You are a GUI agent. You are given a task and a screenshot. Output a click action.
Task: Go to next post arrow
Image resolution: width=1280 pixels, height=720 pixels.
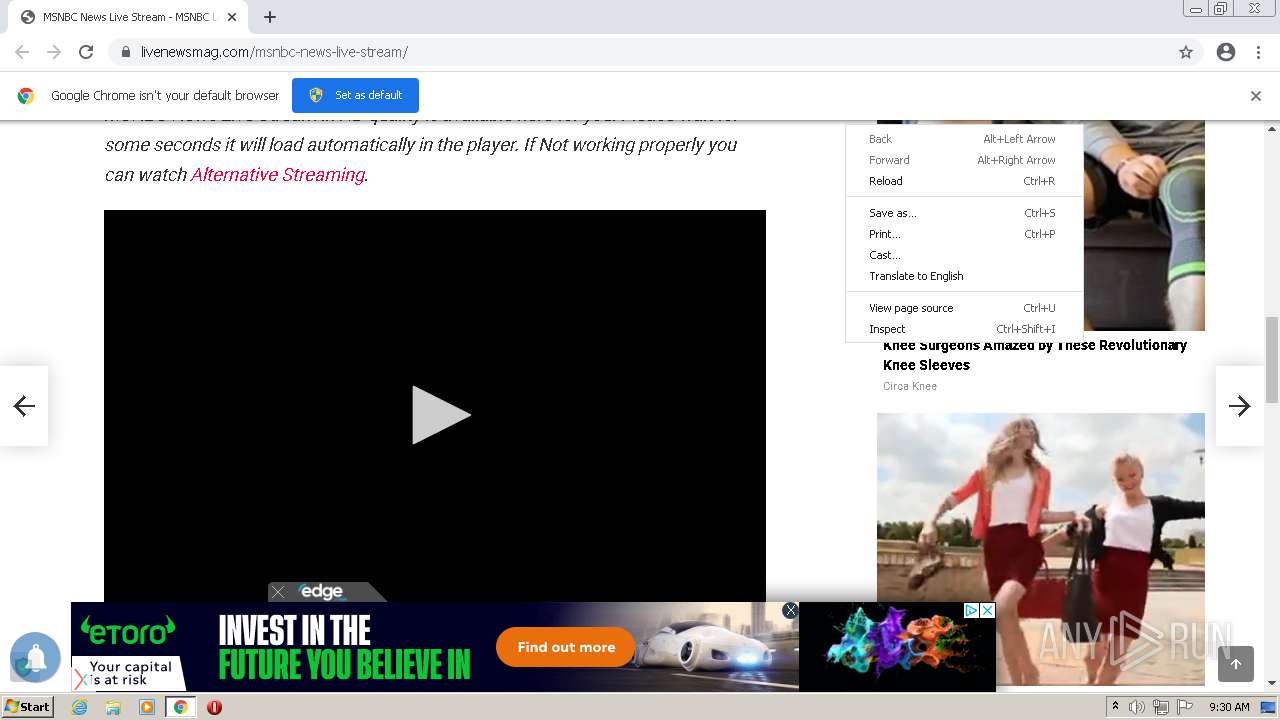pyautogui.click(x=1240, y=406)
